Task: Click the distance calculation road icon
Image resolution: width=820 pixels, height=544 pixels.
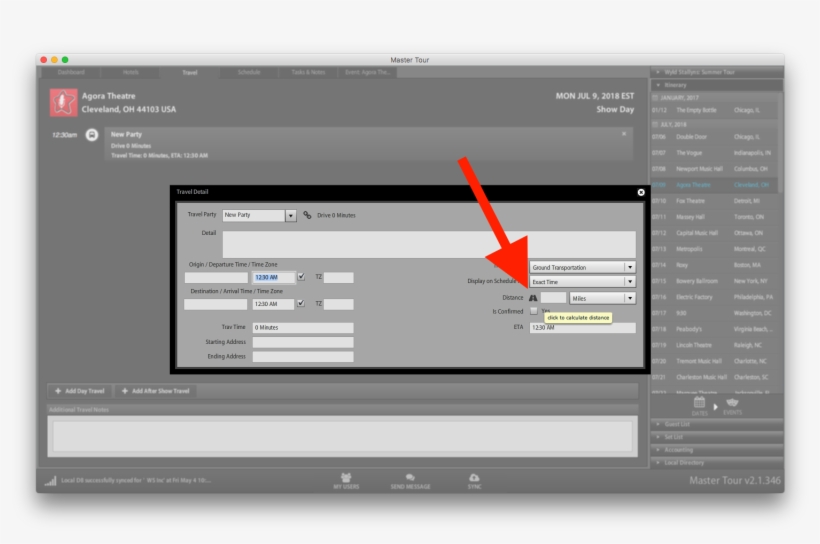Action: coord(533,298)
